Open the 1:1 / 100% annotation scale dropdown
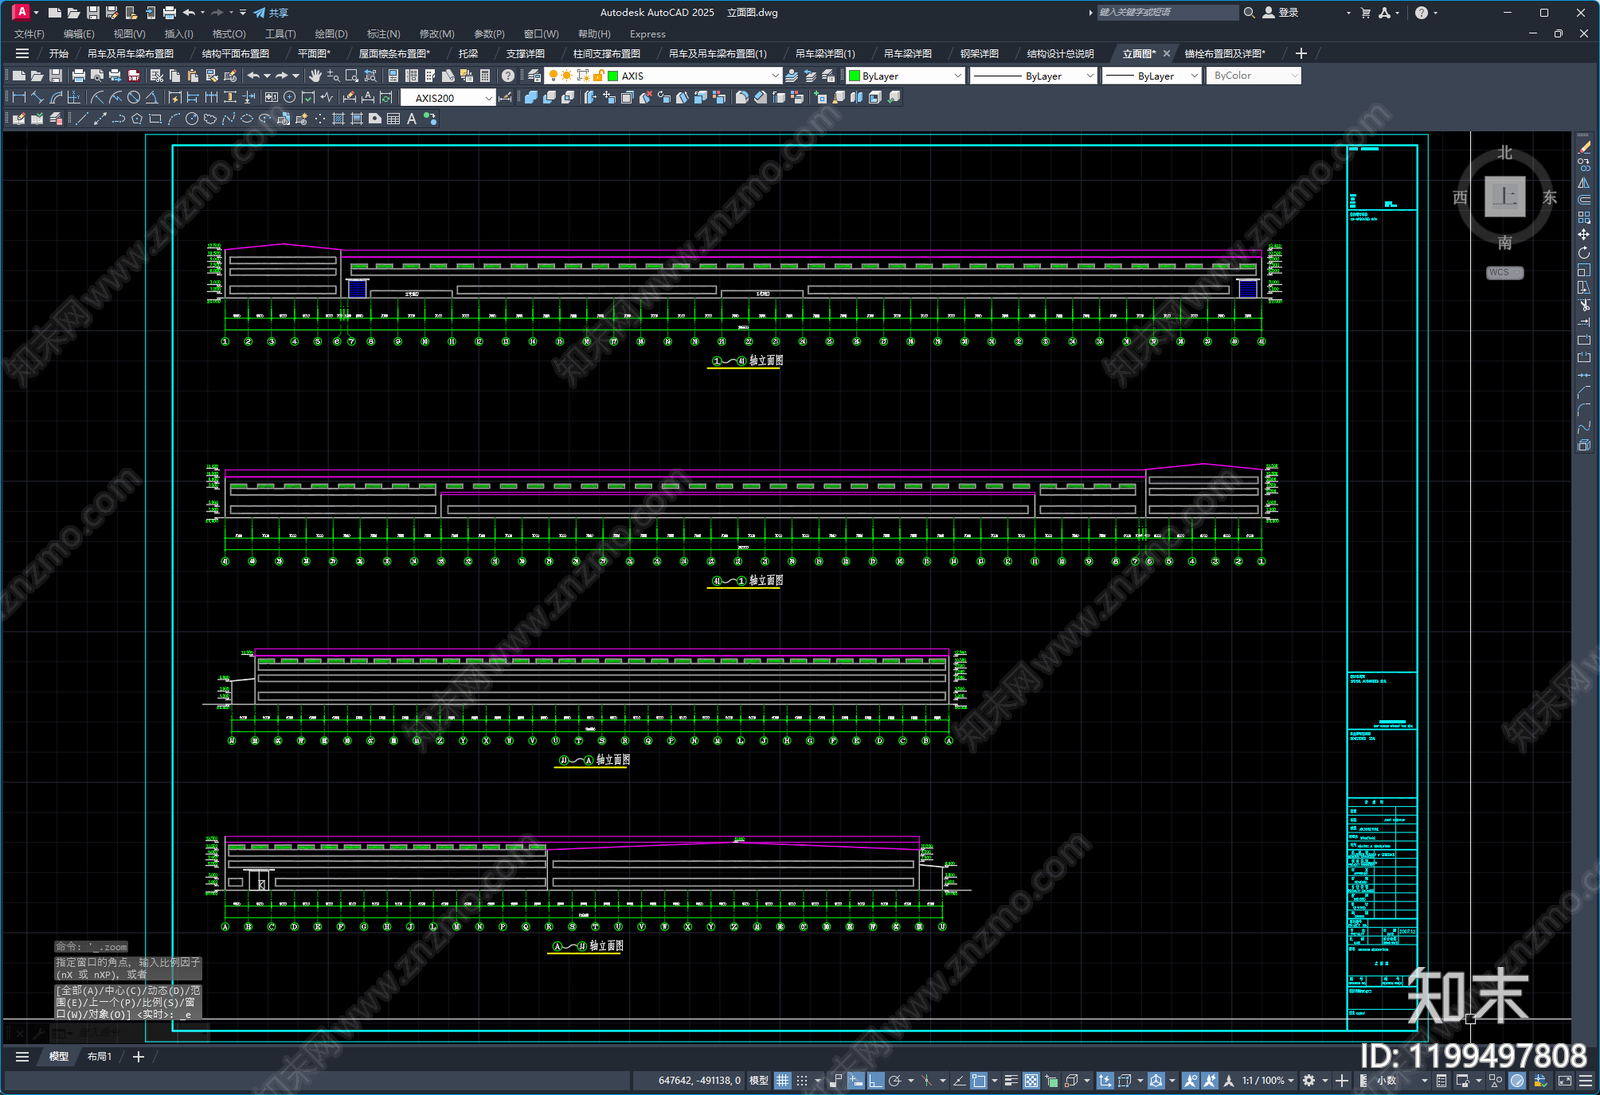Image resolution: width=1600 pixels, height=1095 pixels. click(x=1268, y=1081)
